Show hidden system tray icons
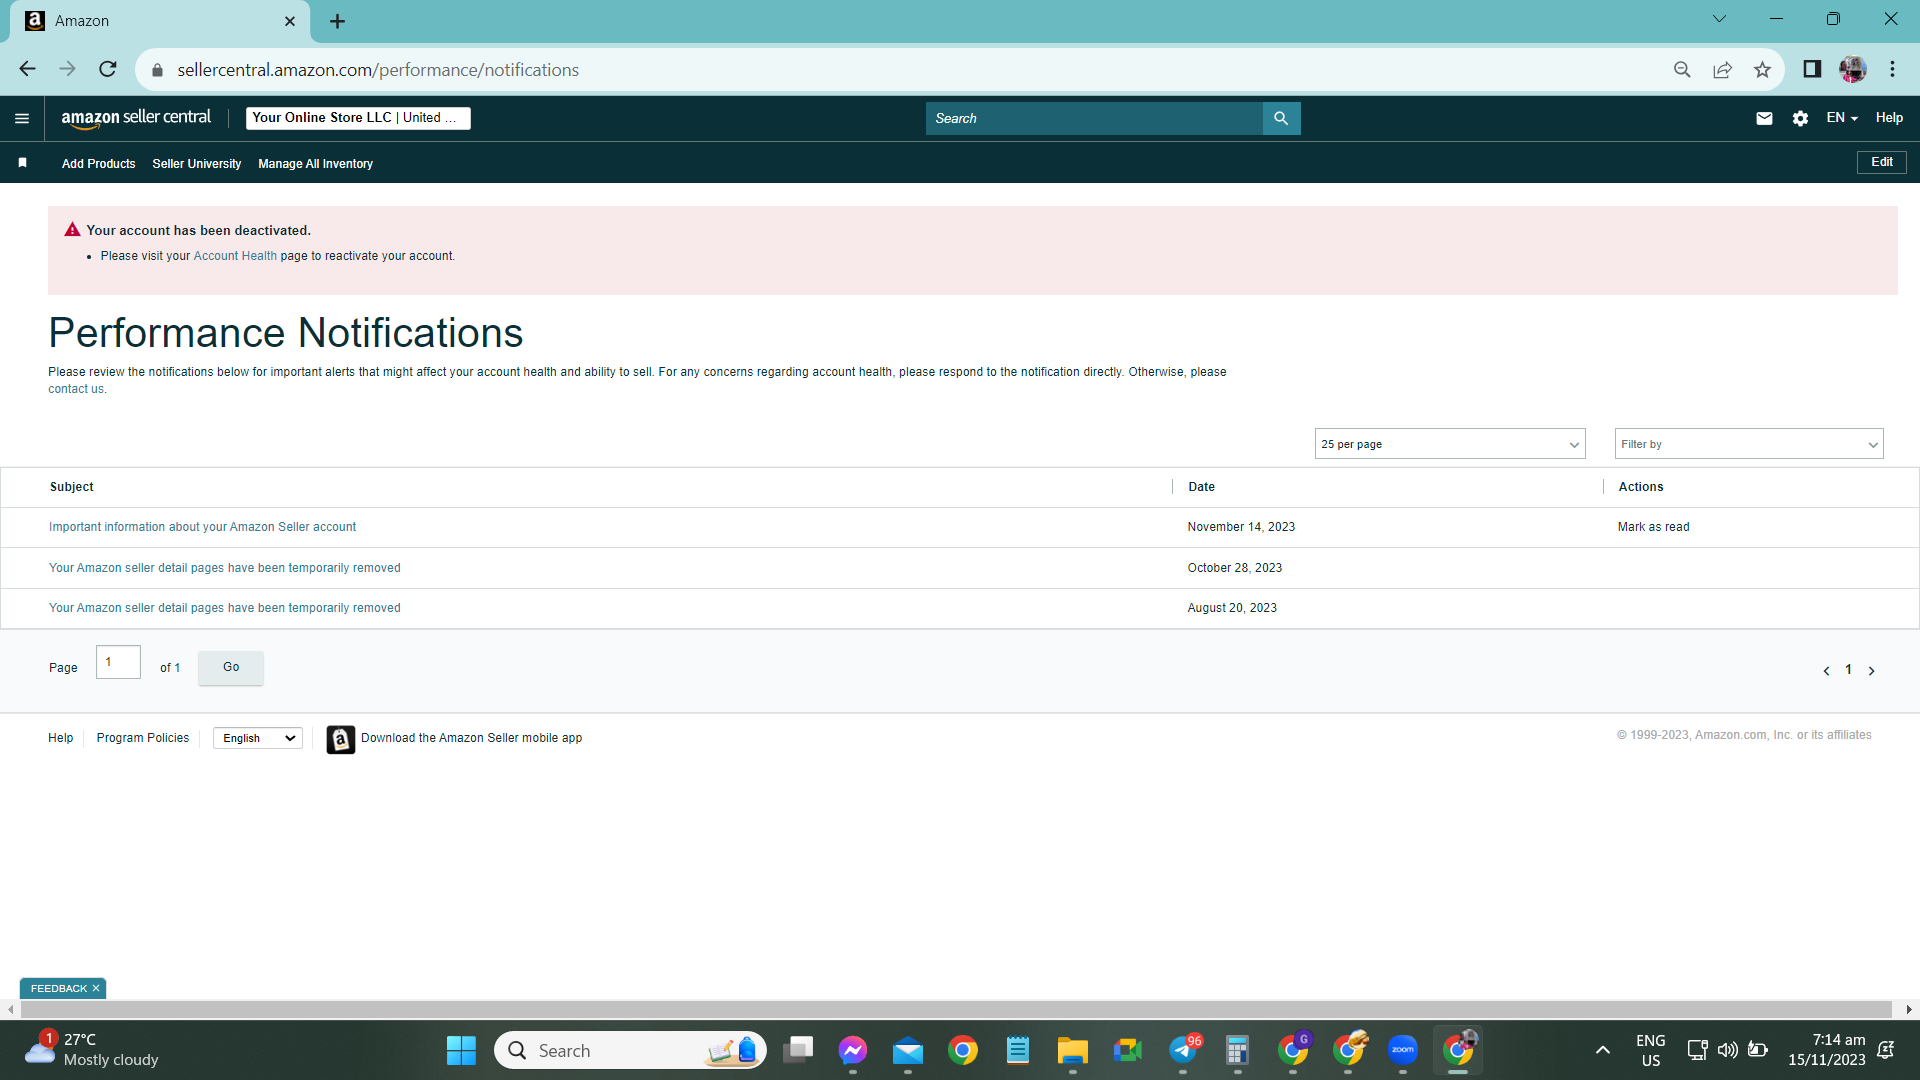 click(x=1603, y=1050)
